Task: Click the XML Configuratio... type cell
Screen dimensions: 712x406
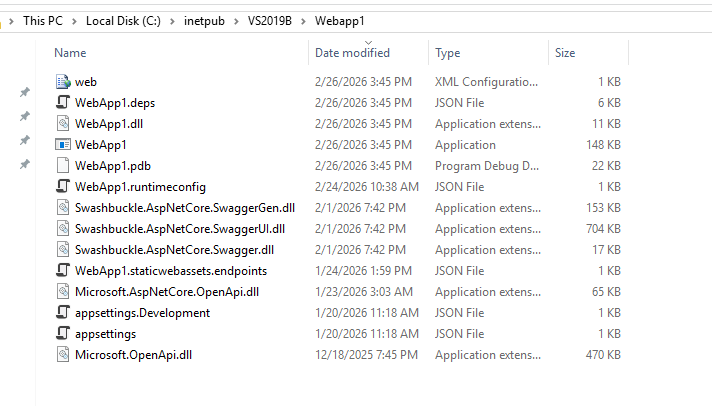Action: pos(486,82)
